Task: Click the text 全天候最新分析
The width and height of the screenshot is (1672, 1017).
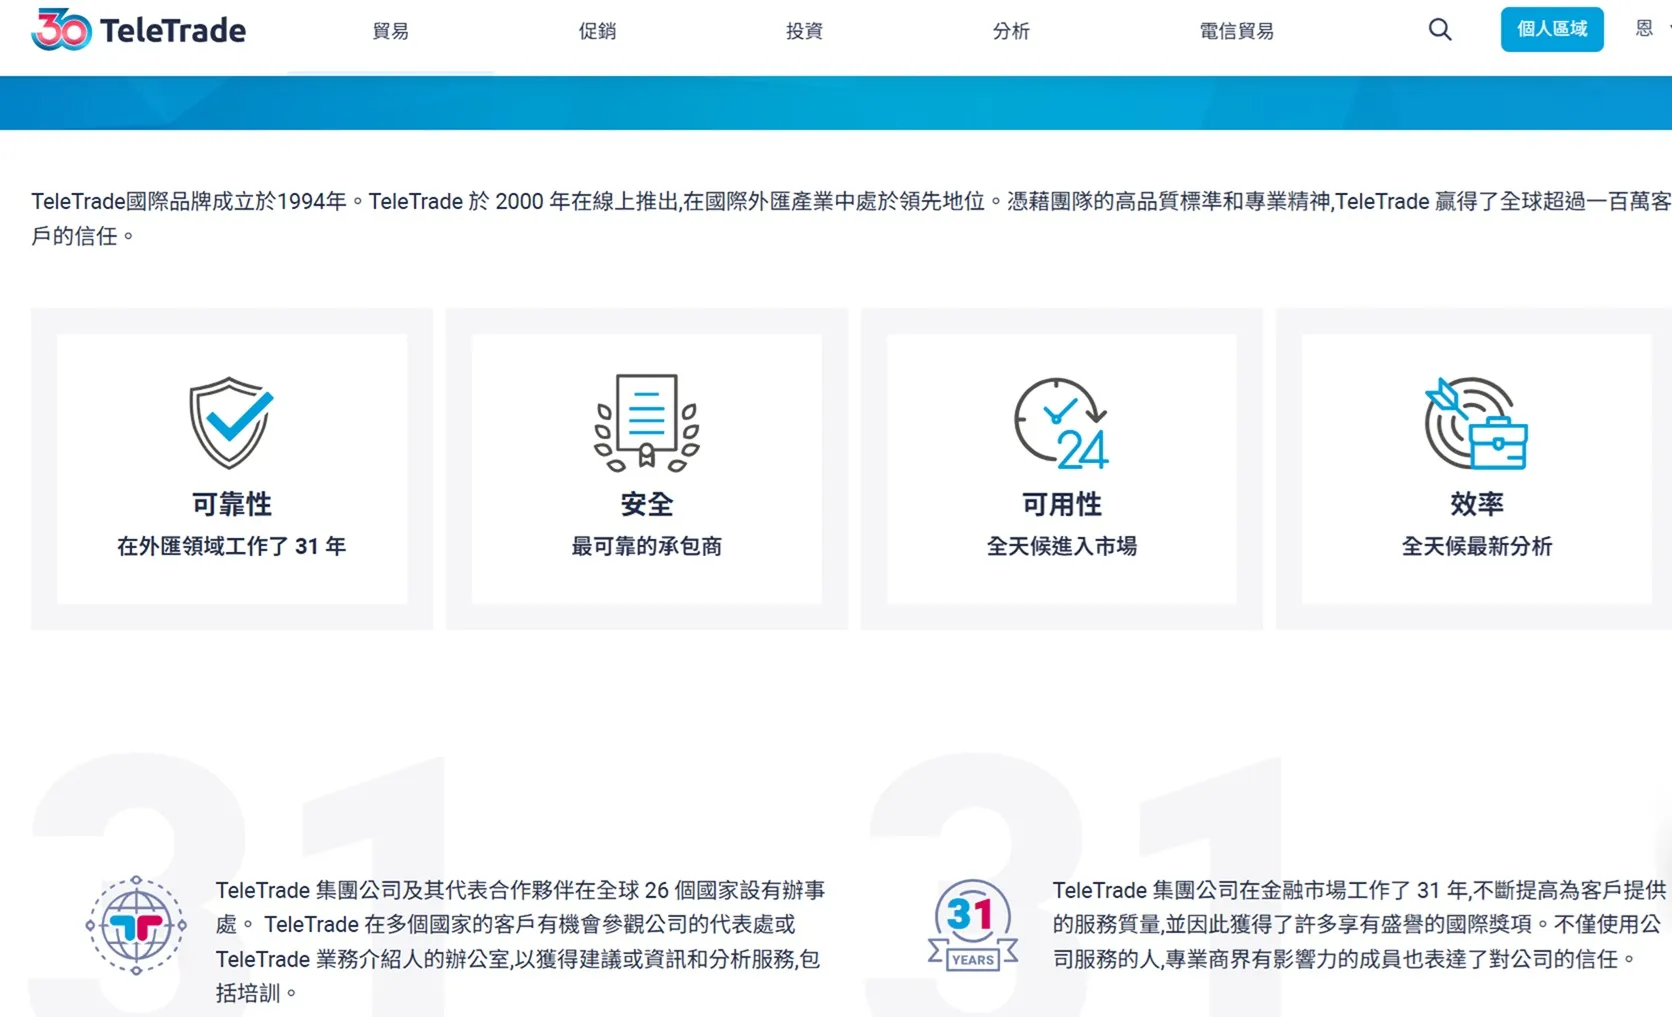Action: coord(1477,546)
